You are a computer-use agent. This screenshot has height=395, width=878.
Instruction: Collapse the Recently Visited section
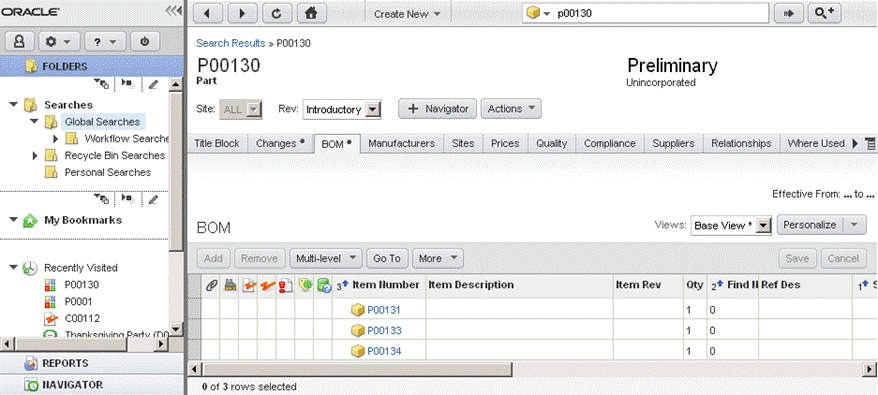point(14,268)
